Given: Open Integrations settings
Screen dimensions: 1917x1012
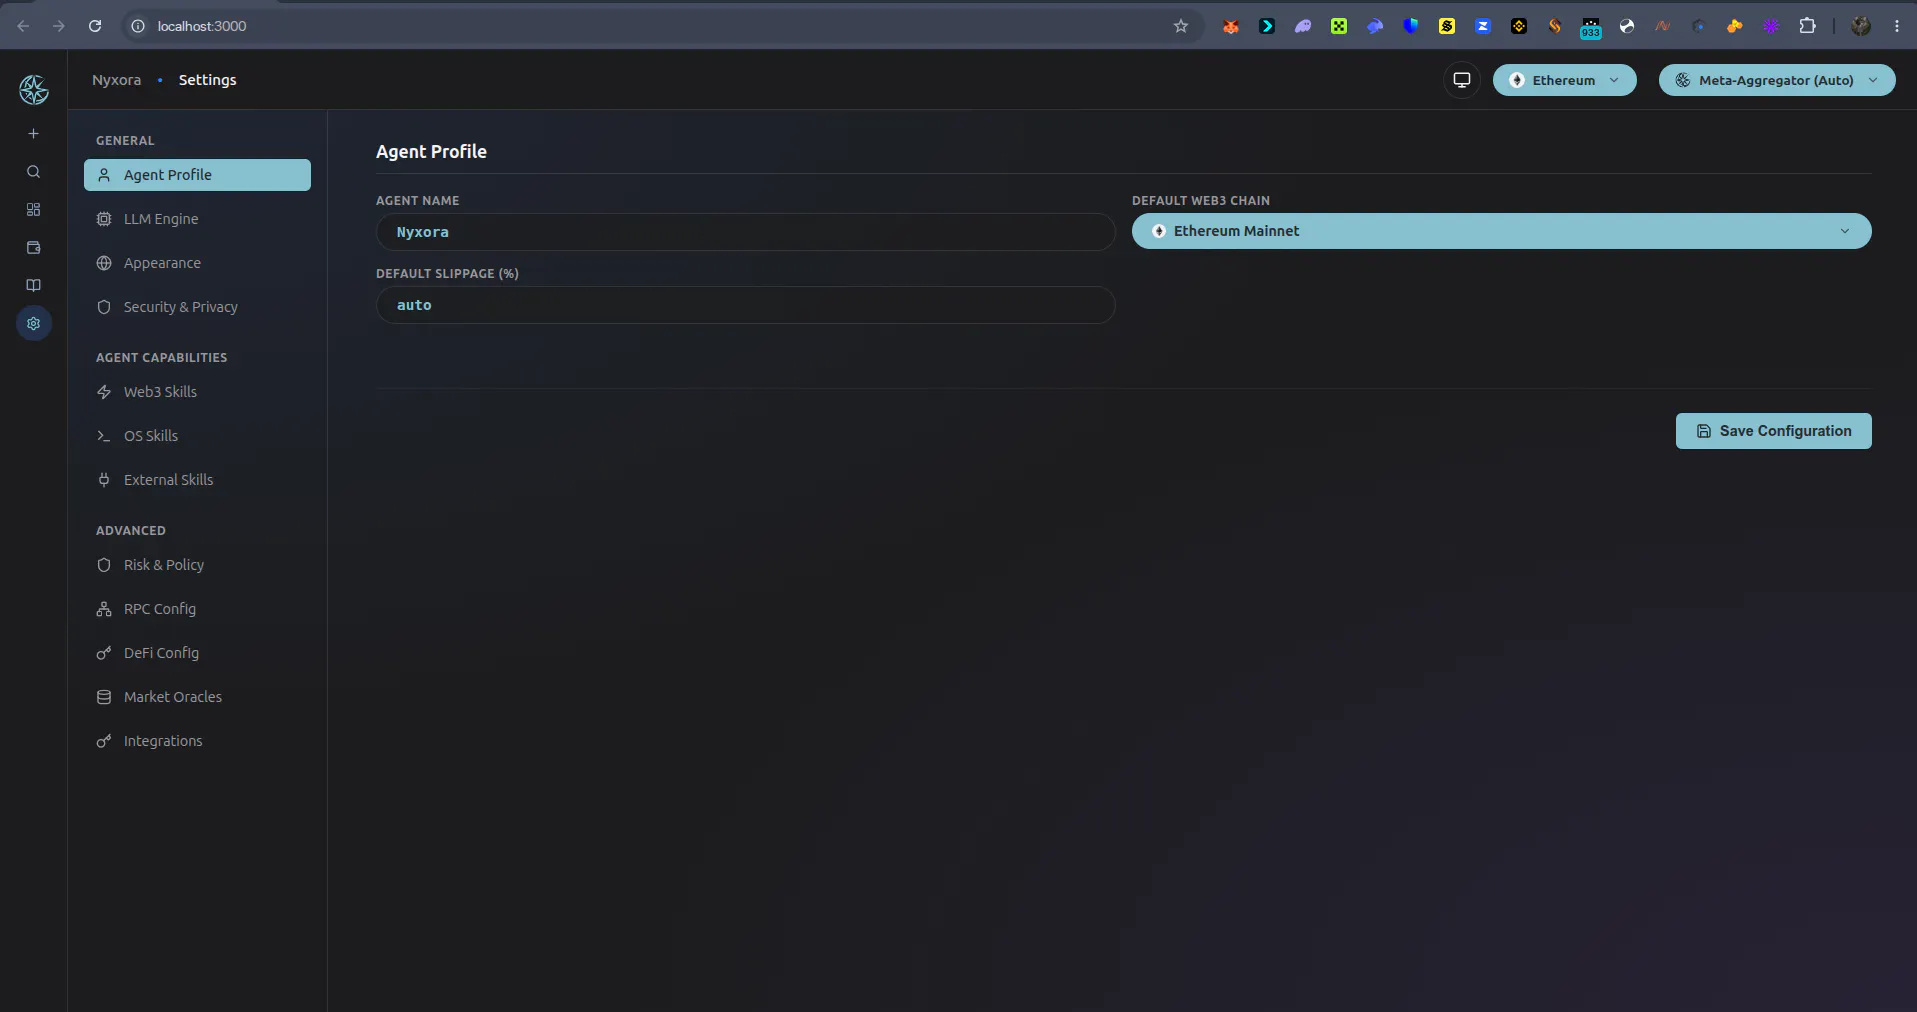Looking at the screenshot, I should coord(197,741).
